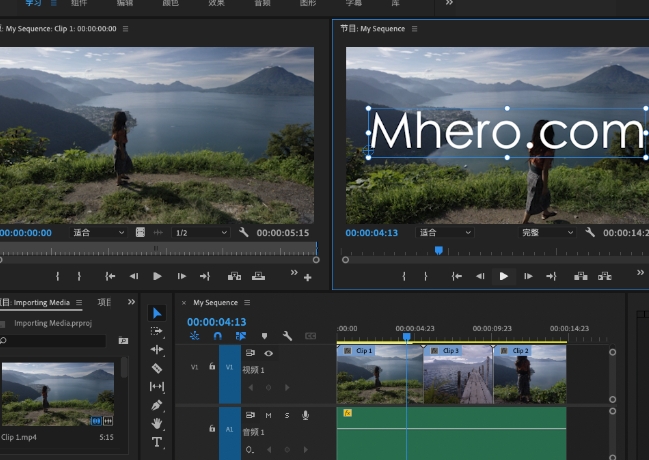Open Program monitor 完整 resolution dropdown
The width and height of the screenshot is (649, 460).
point(547,232)
